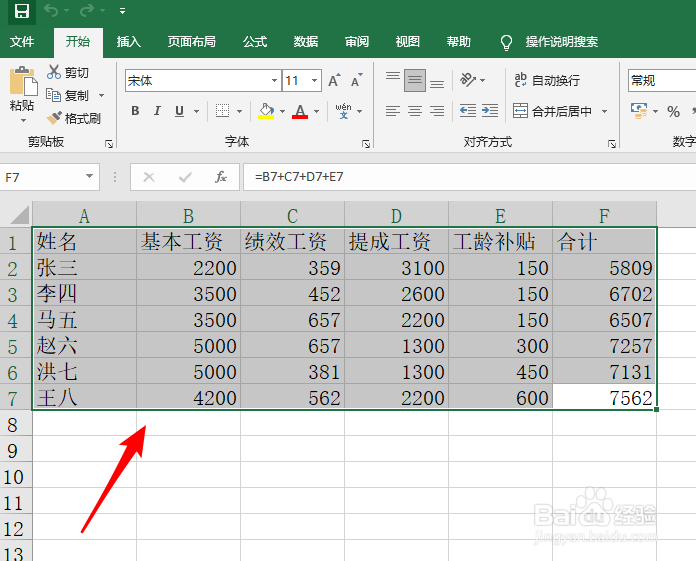
Task: Switch to the 数据 tab
Action: tap(306, 42)
